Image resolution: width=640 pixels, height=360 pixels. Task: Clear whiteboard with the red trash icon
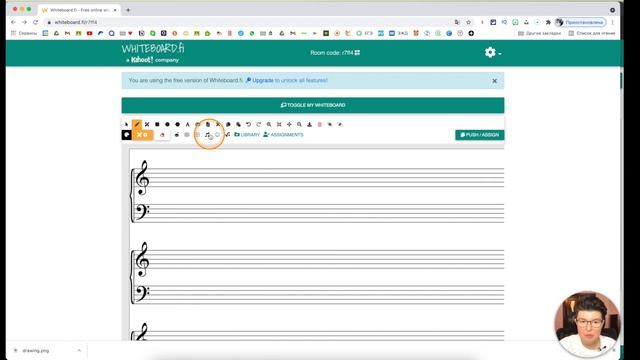click(x=320, y=124)
